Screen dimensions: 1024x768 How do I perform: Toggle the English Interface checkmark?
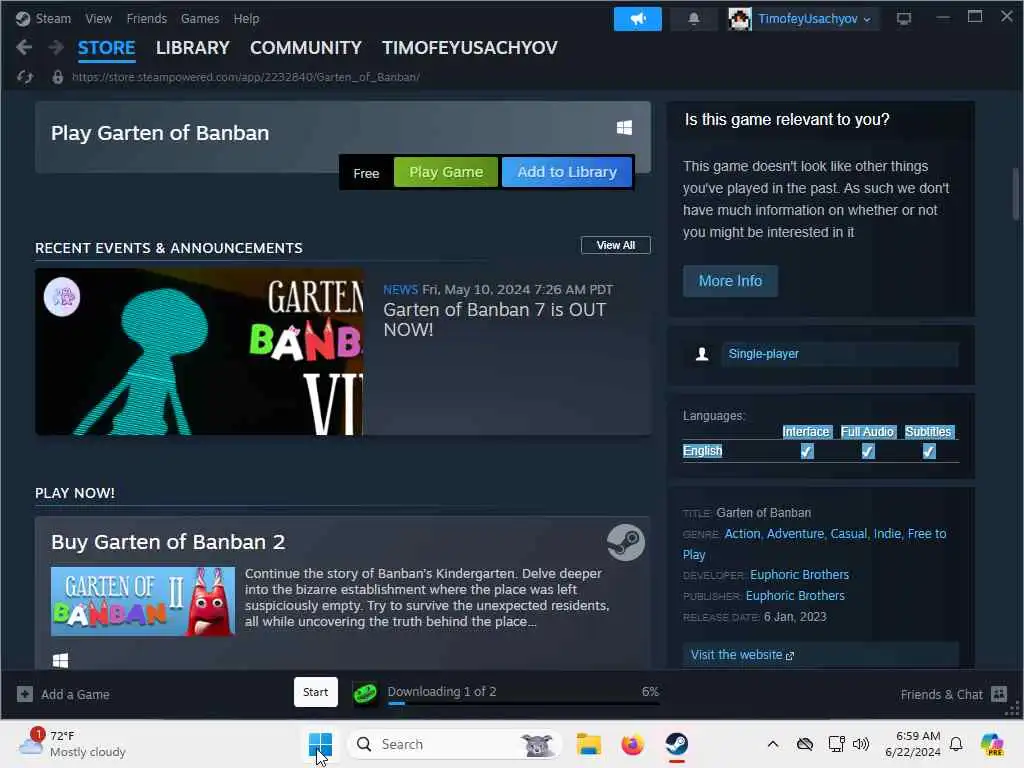pyautogui.click(x=807, y=451)
